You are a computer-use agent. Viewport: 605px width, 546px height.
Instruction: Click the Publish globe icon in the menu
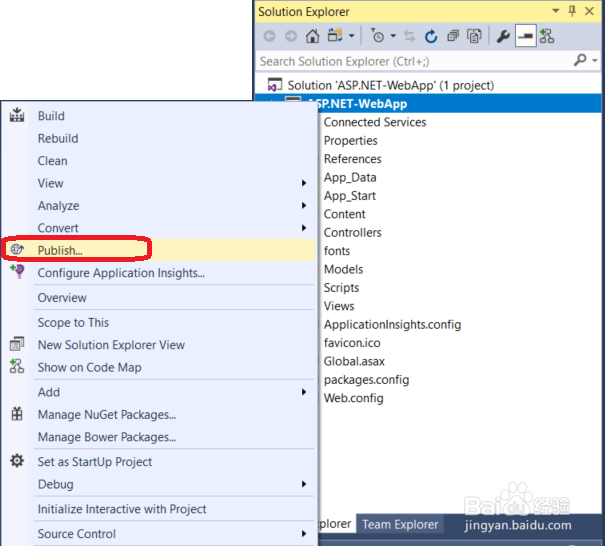17,250
